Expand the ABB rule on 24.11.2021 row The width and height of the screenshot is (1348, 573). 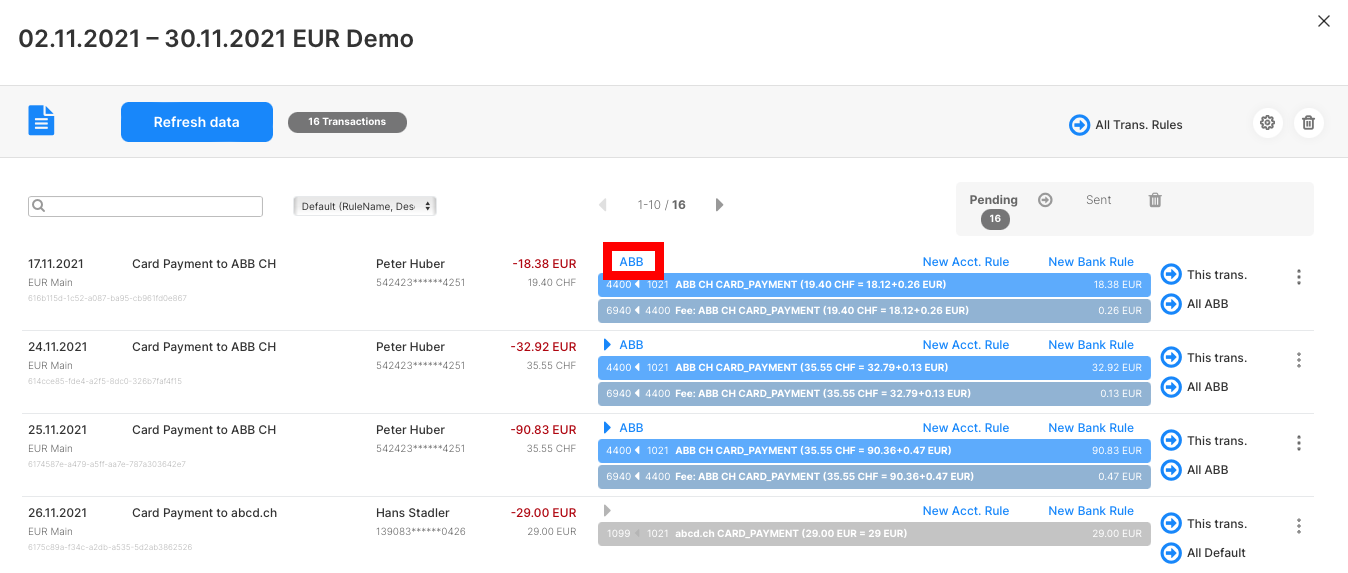click(607, 345)
